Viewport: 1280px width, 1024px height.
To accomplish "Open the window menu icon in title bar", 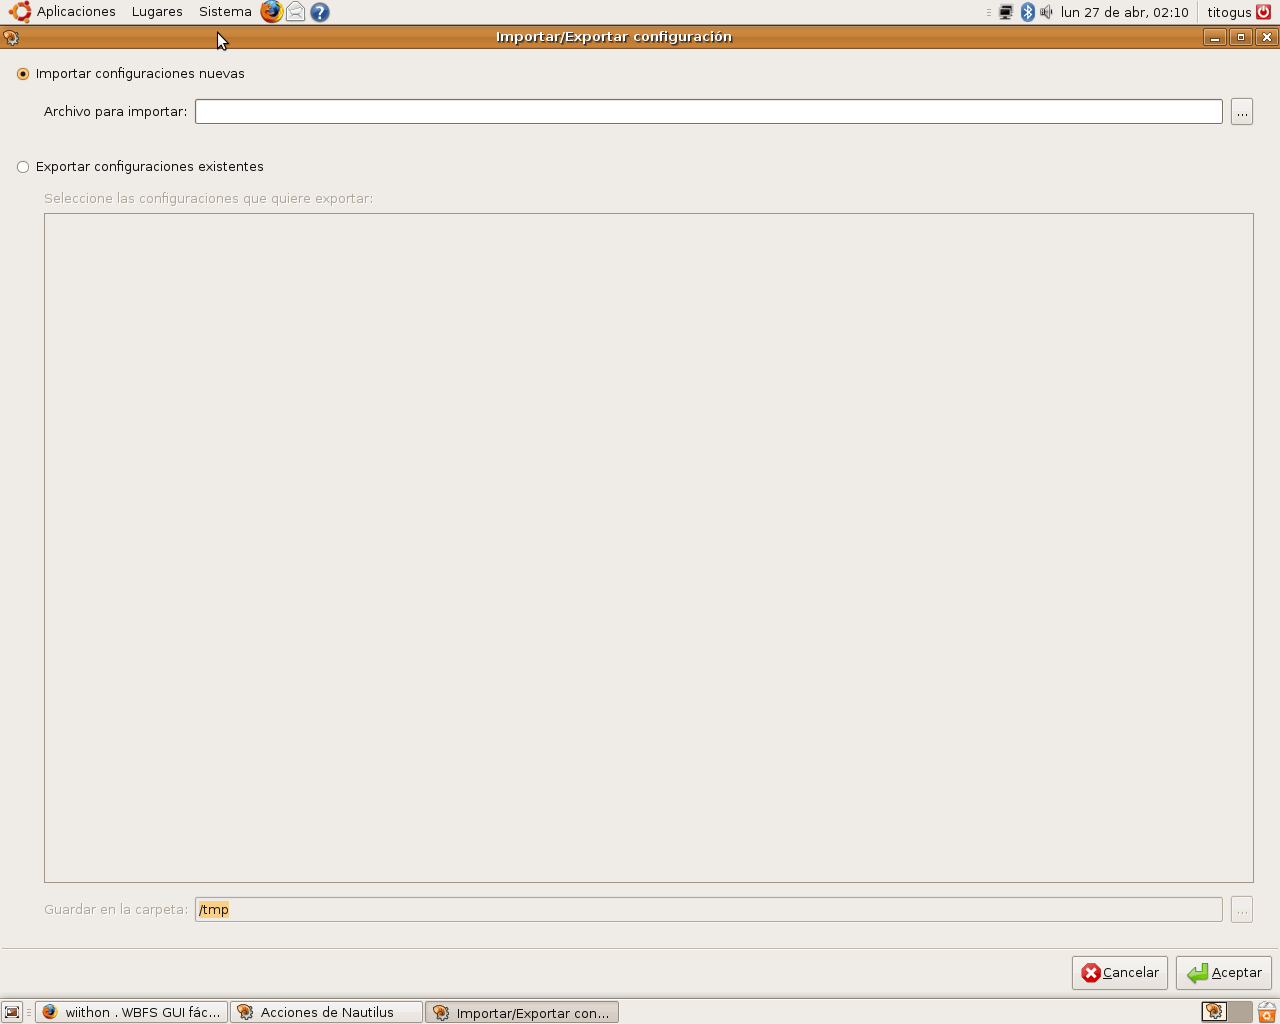I will pos(11,37).
